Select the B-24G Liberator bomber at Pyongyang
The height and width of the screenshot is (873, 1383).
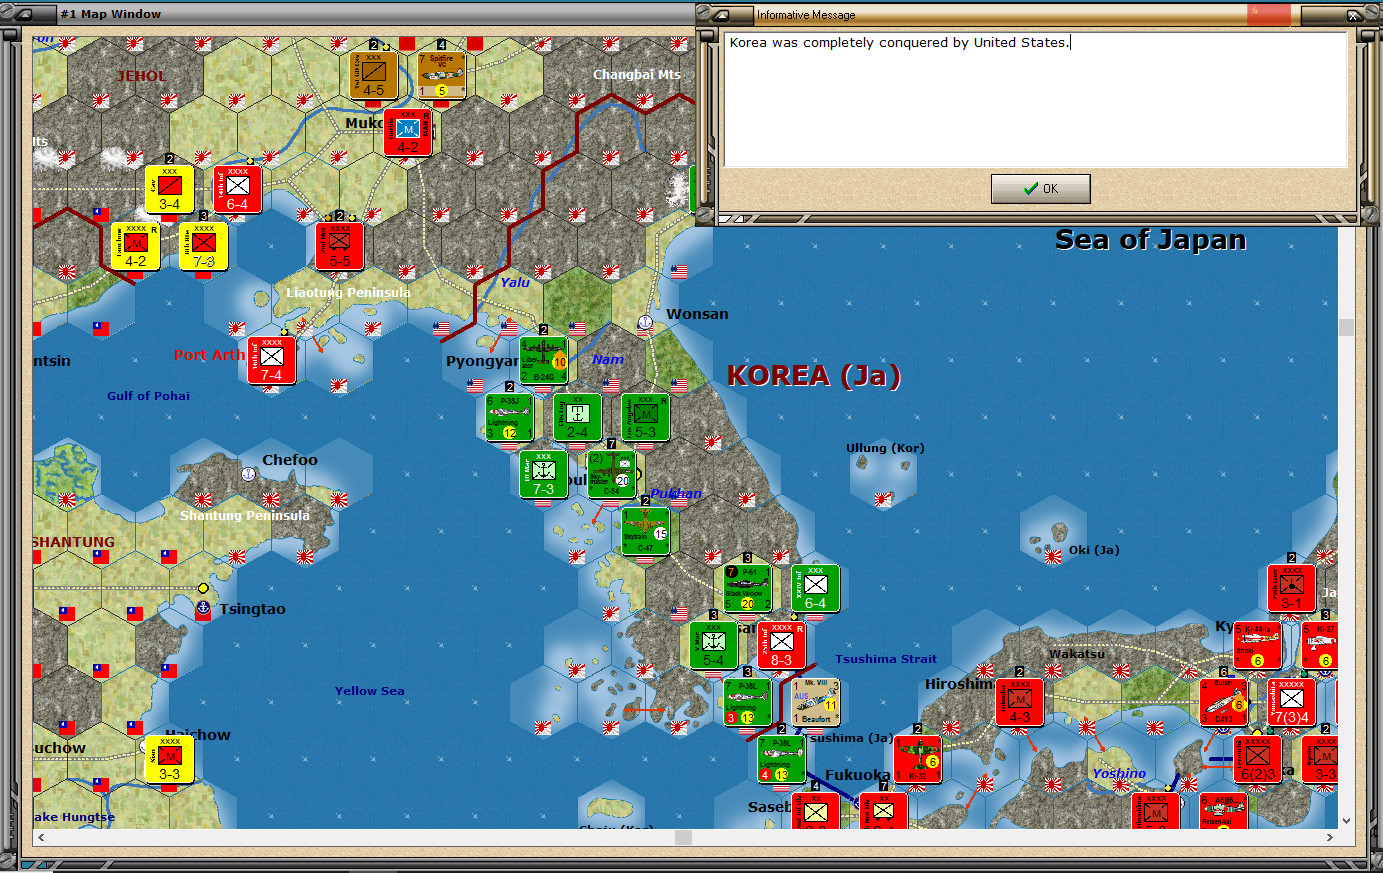pyautogui.click(x=544, y=360)
